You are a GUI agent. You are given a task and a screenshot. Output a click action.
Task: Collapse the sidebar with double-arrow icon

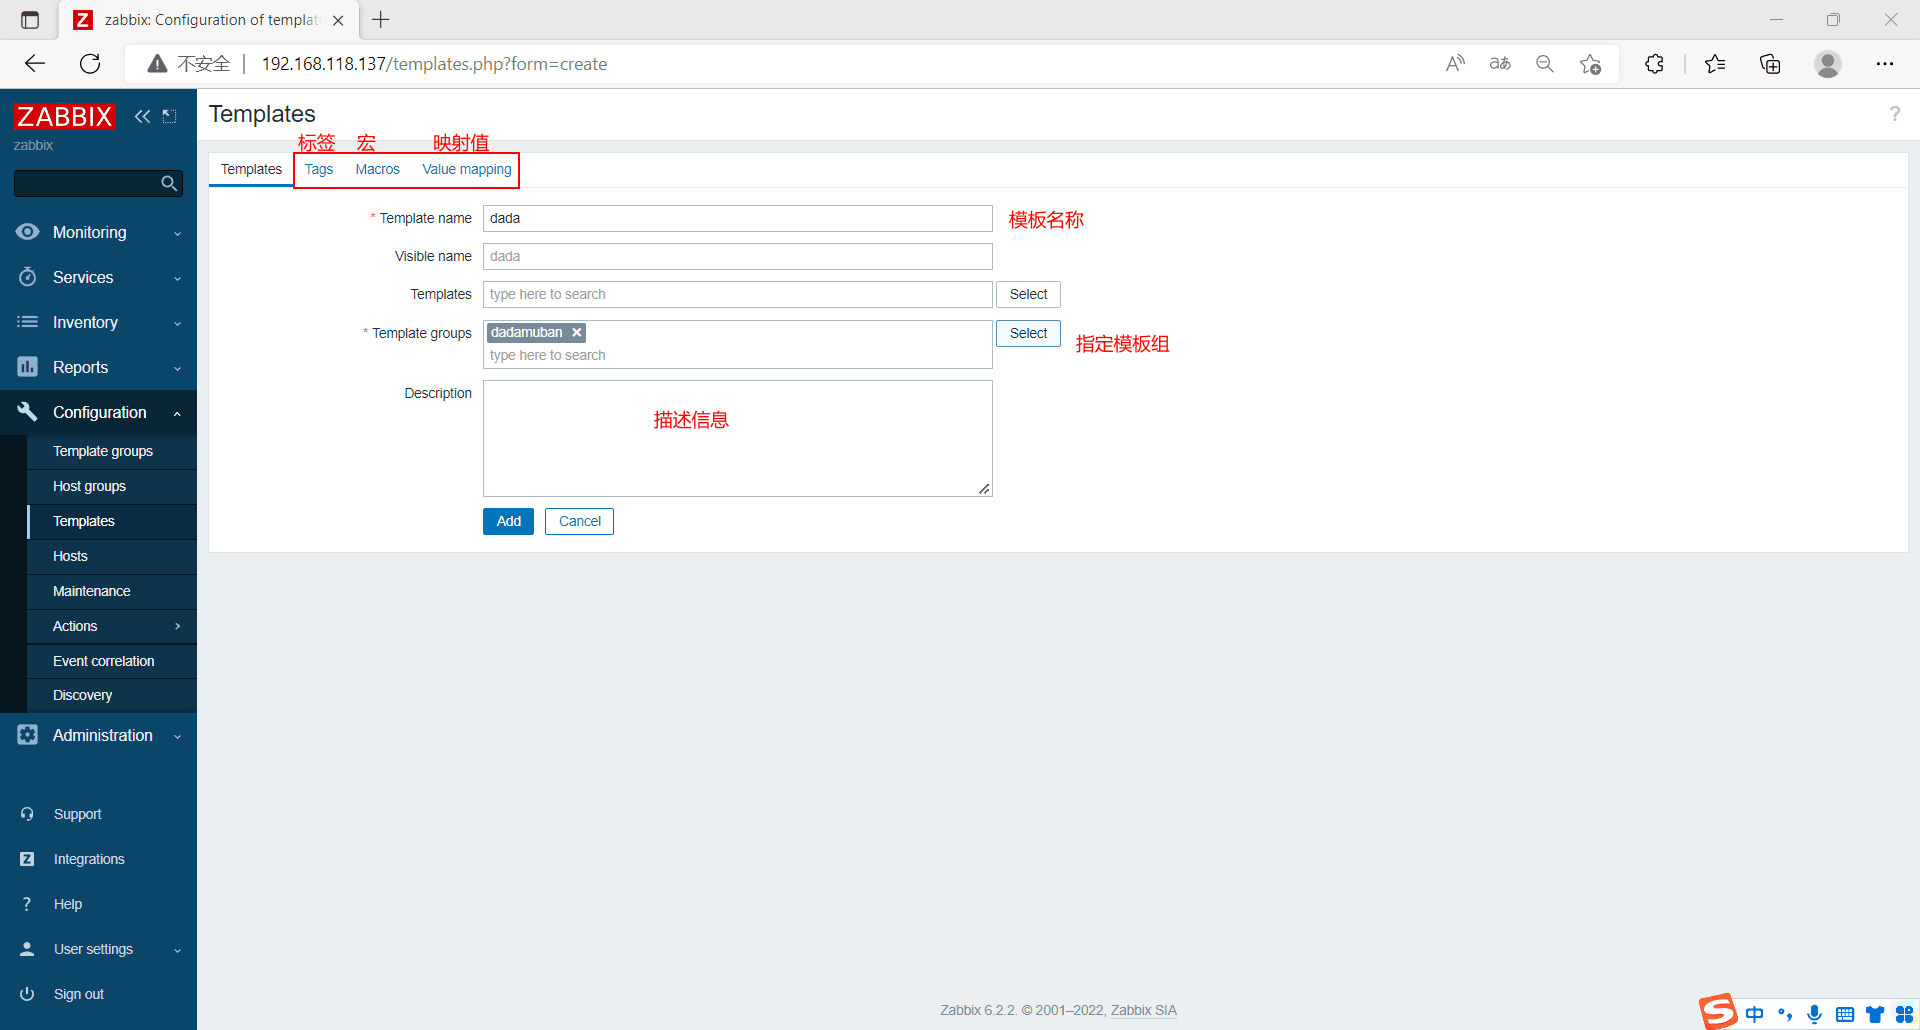coord(142,116)
